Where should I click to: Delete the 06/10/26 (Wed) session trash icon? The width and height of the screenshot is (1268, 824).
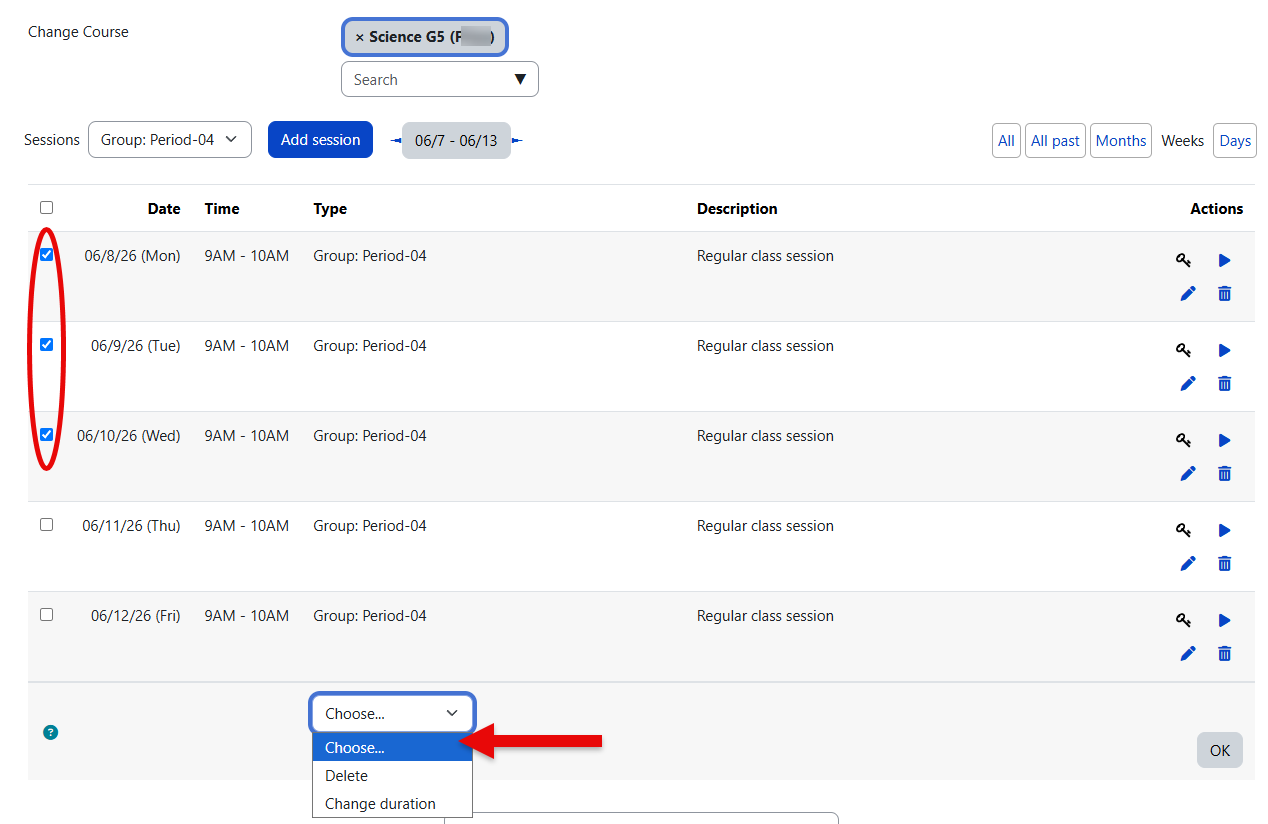1224,473
